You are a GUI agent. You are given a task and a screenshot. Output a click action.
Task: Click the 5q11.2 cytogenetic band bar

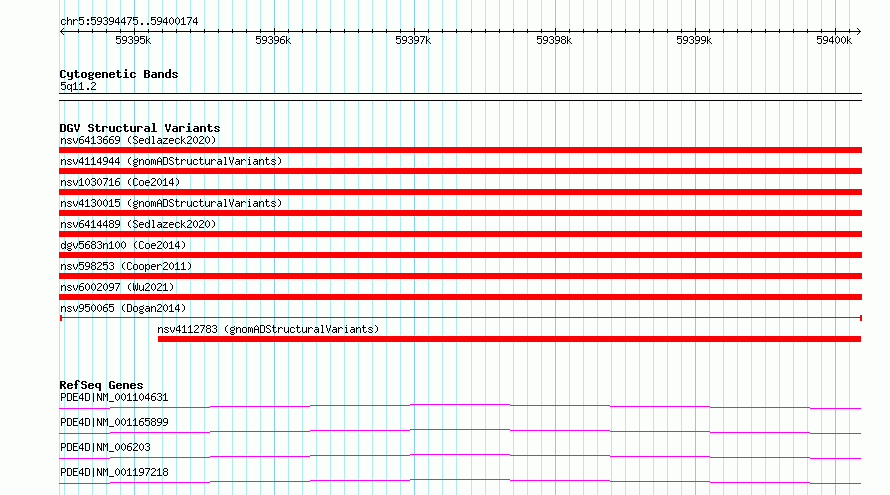tap(460, 97)
